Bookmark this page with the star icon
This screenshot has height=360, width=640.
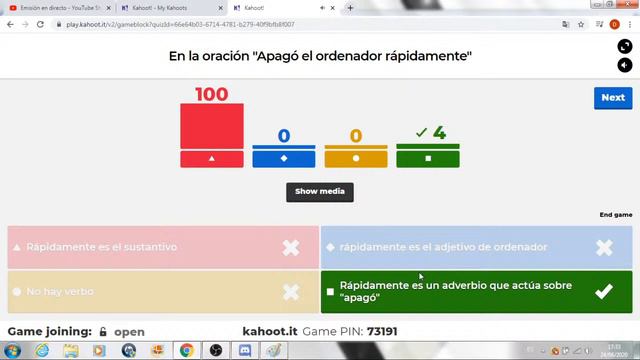pyautogui.click(x=581, y=24)
